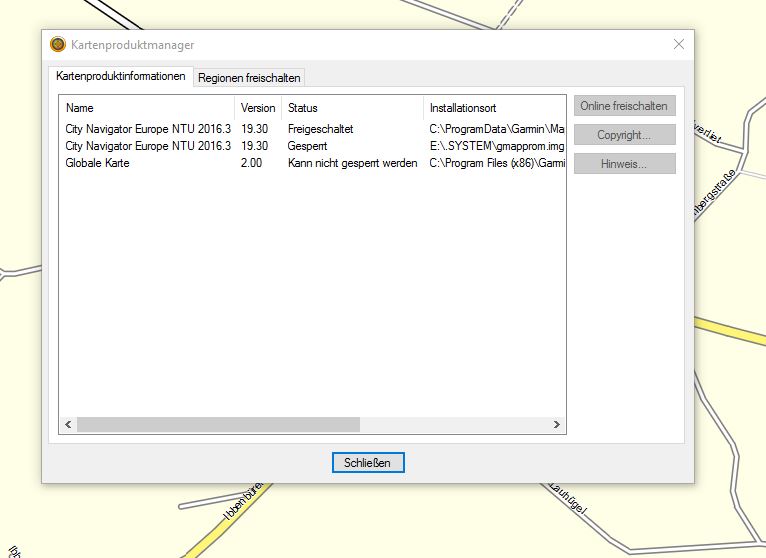Click the Status column header
766x558 pixels.
[302, 107]
